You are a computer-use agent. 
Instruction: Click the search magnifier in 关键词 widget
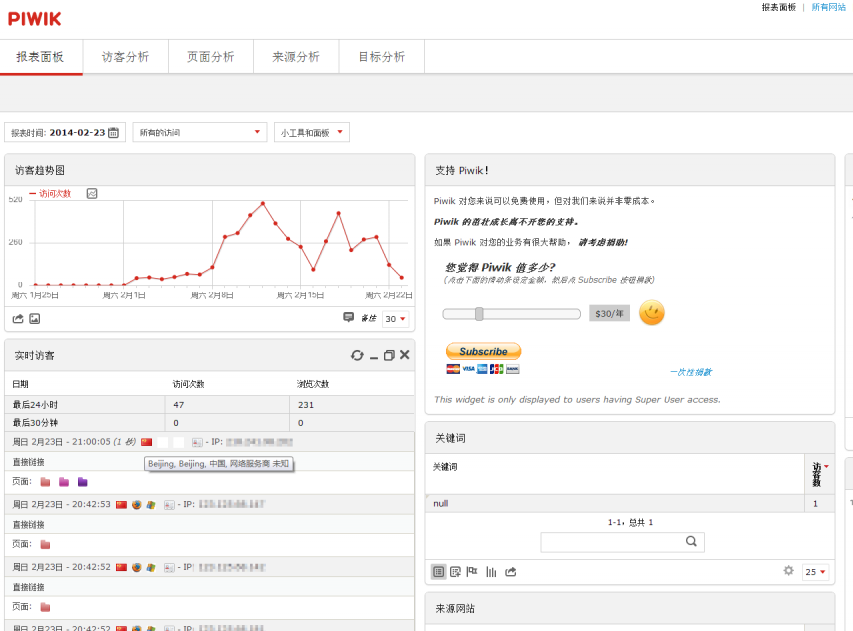pos(691,541)
